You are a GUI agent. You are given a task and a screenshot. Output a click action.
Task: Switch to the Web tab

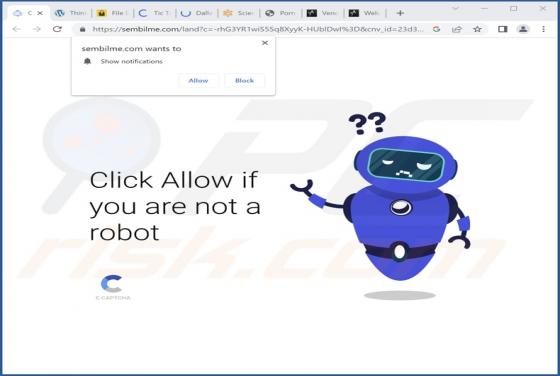364,13
